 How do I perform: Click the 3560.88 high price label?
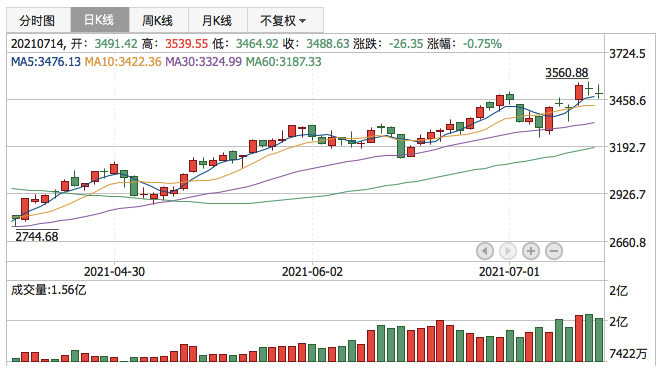(567, 73)
